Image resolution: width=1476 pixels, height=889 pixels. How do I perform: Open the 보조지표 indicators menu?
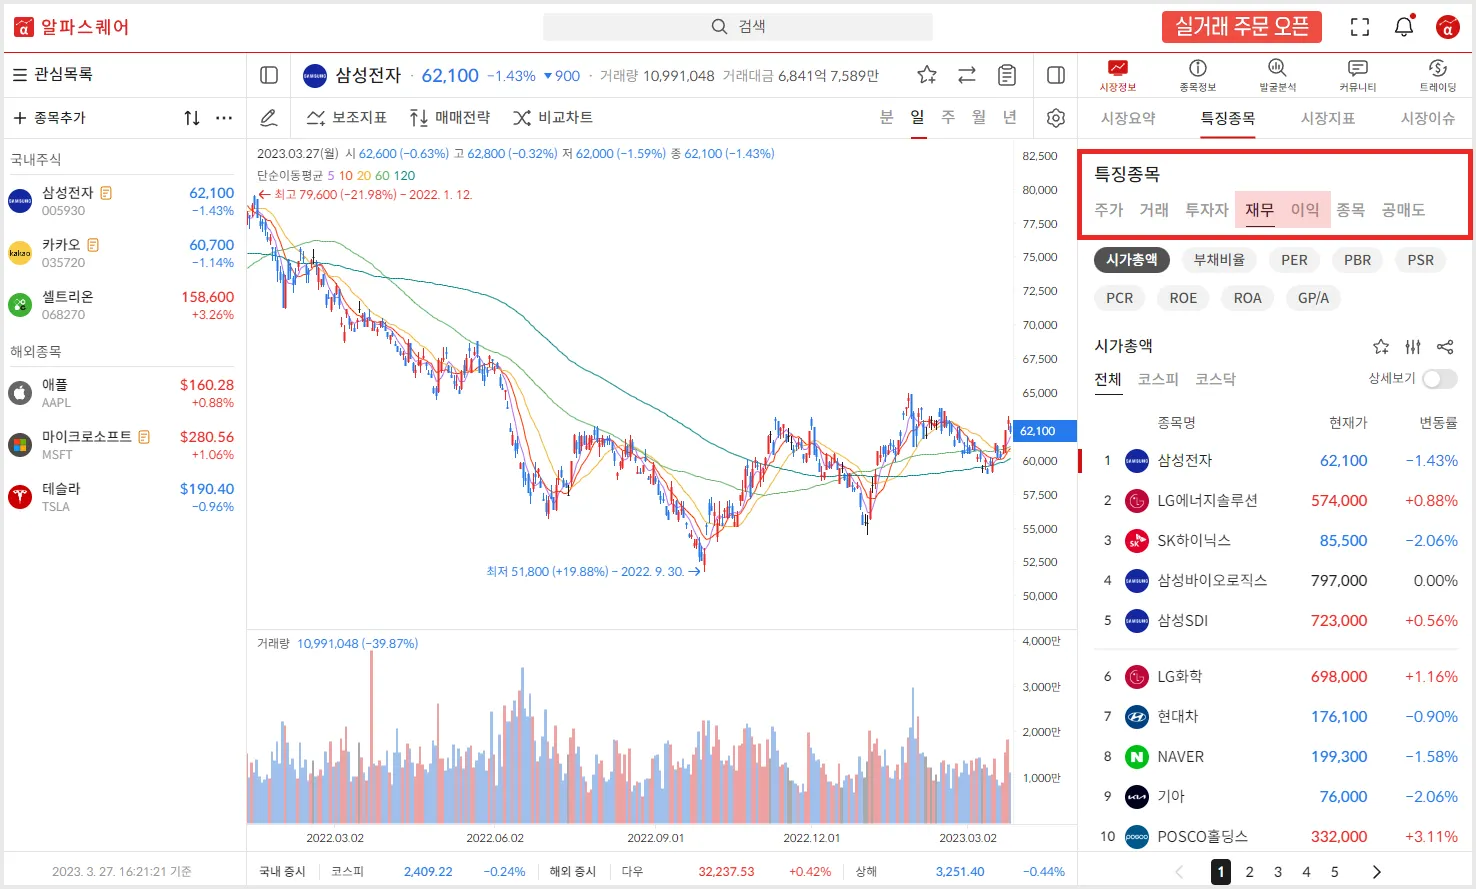pyautogui.click(x=346, y=118)
